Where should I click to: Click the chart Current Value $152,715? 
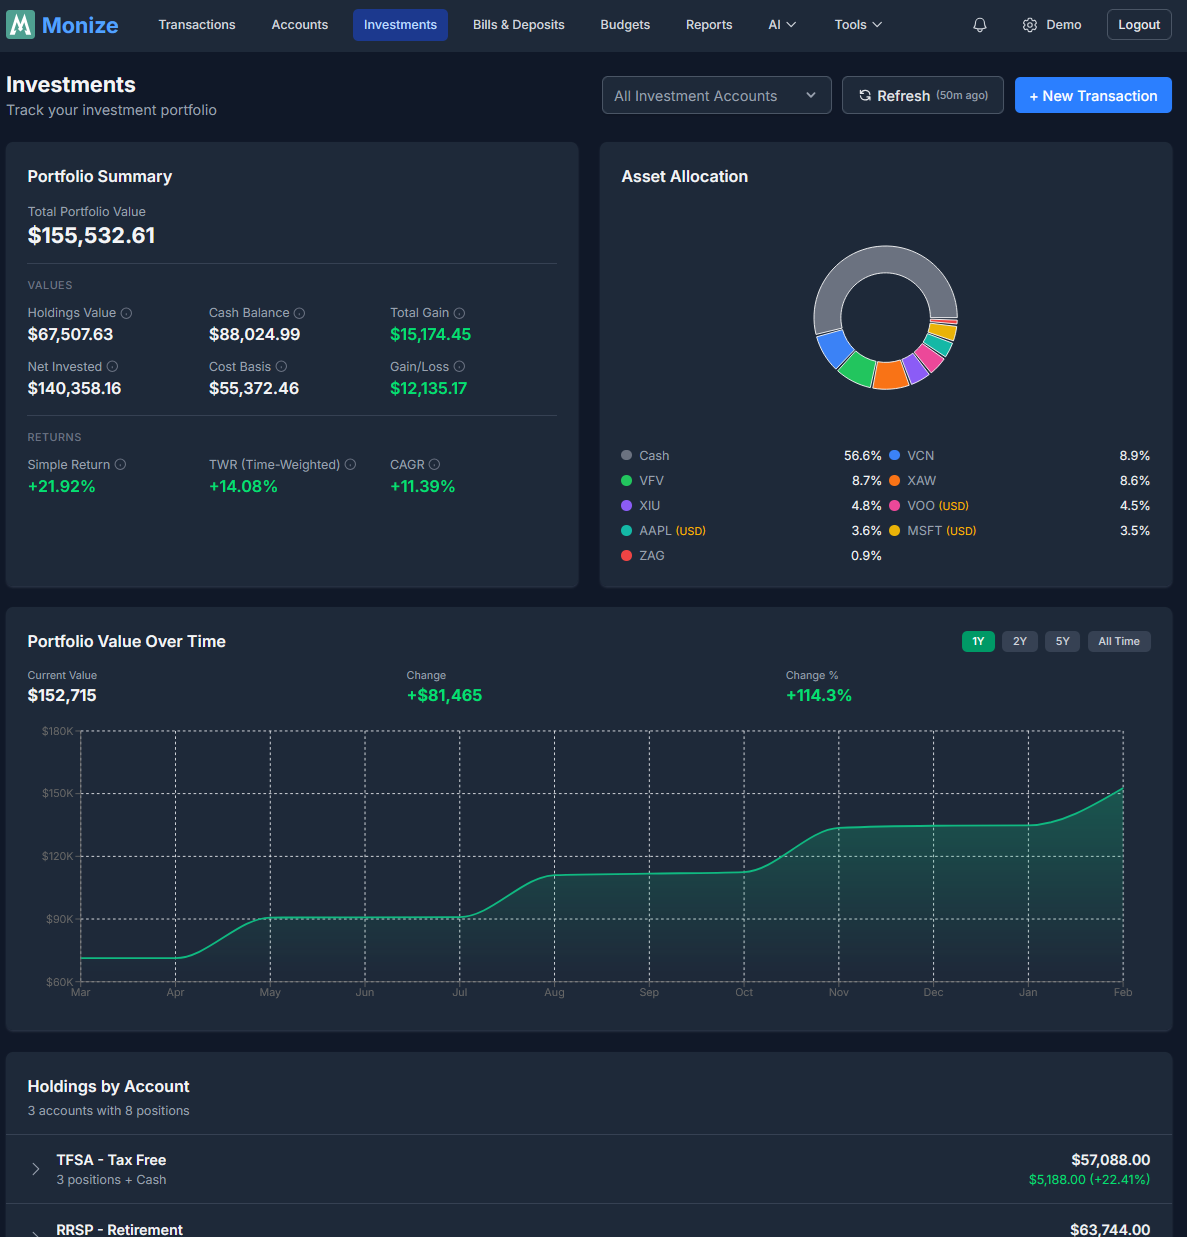pos(62,695)
